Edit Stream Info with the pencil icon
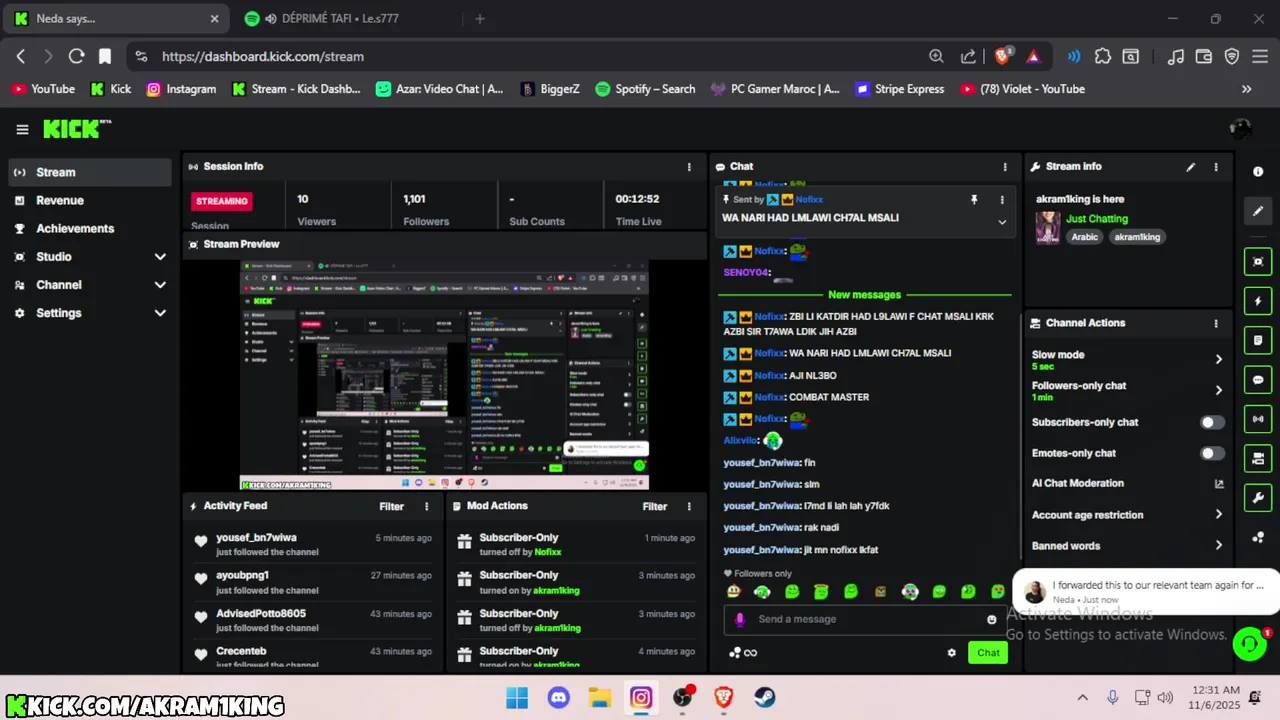 point(1190,167)
